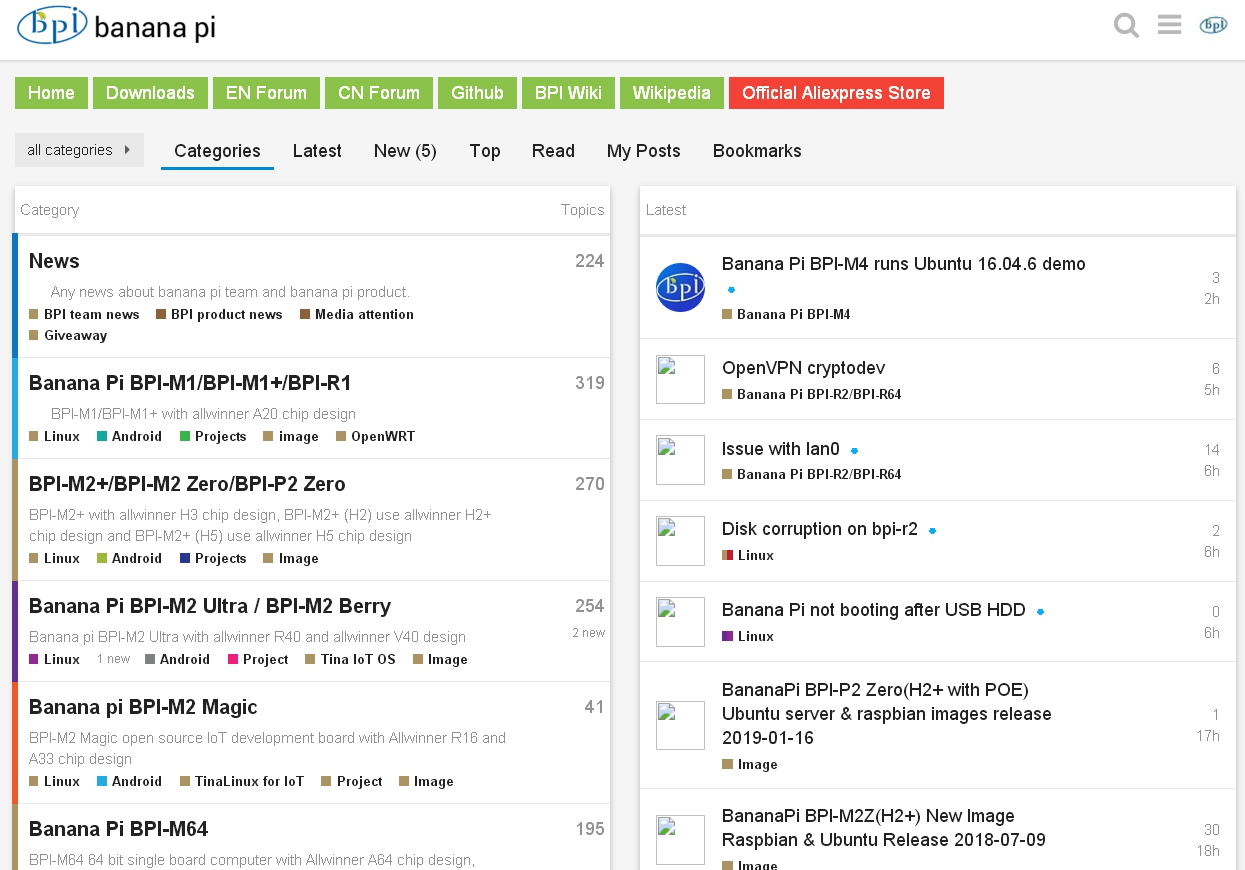
Task: Visit the Official Aliexpress Store button
Action: [x=836, y=93]
